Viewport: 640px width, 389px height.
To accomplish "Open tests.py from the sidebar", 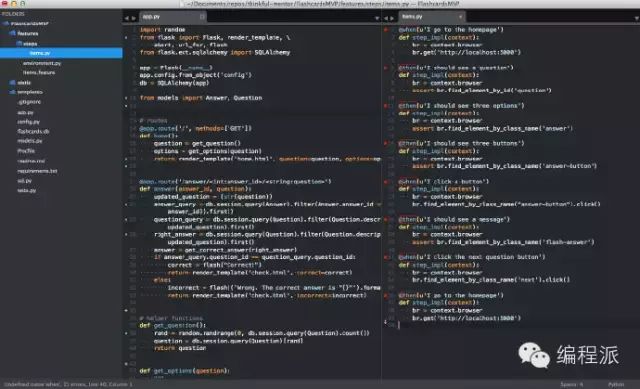I will (x=27, y=191).
